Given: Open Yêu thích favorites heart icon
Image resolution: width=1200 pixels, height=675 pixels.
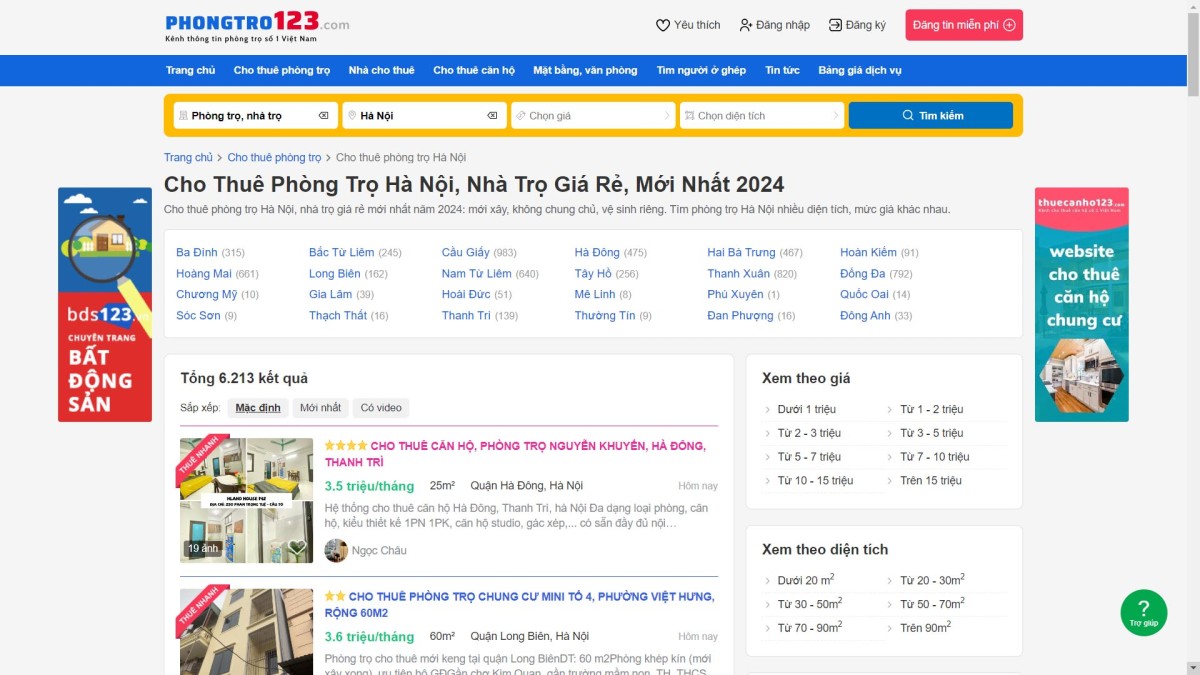Looking at the screenshot, I should pos(663,25).
